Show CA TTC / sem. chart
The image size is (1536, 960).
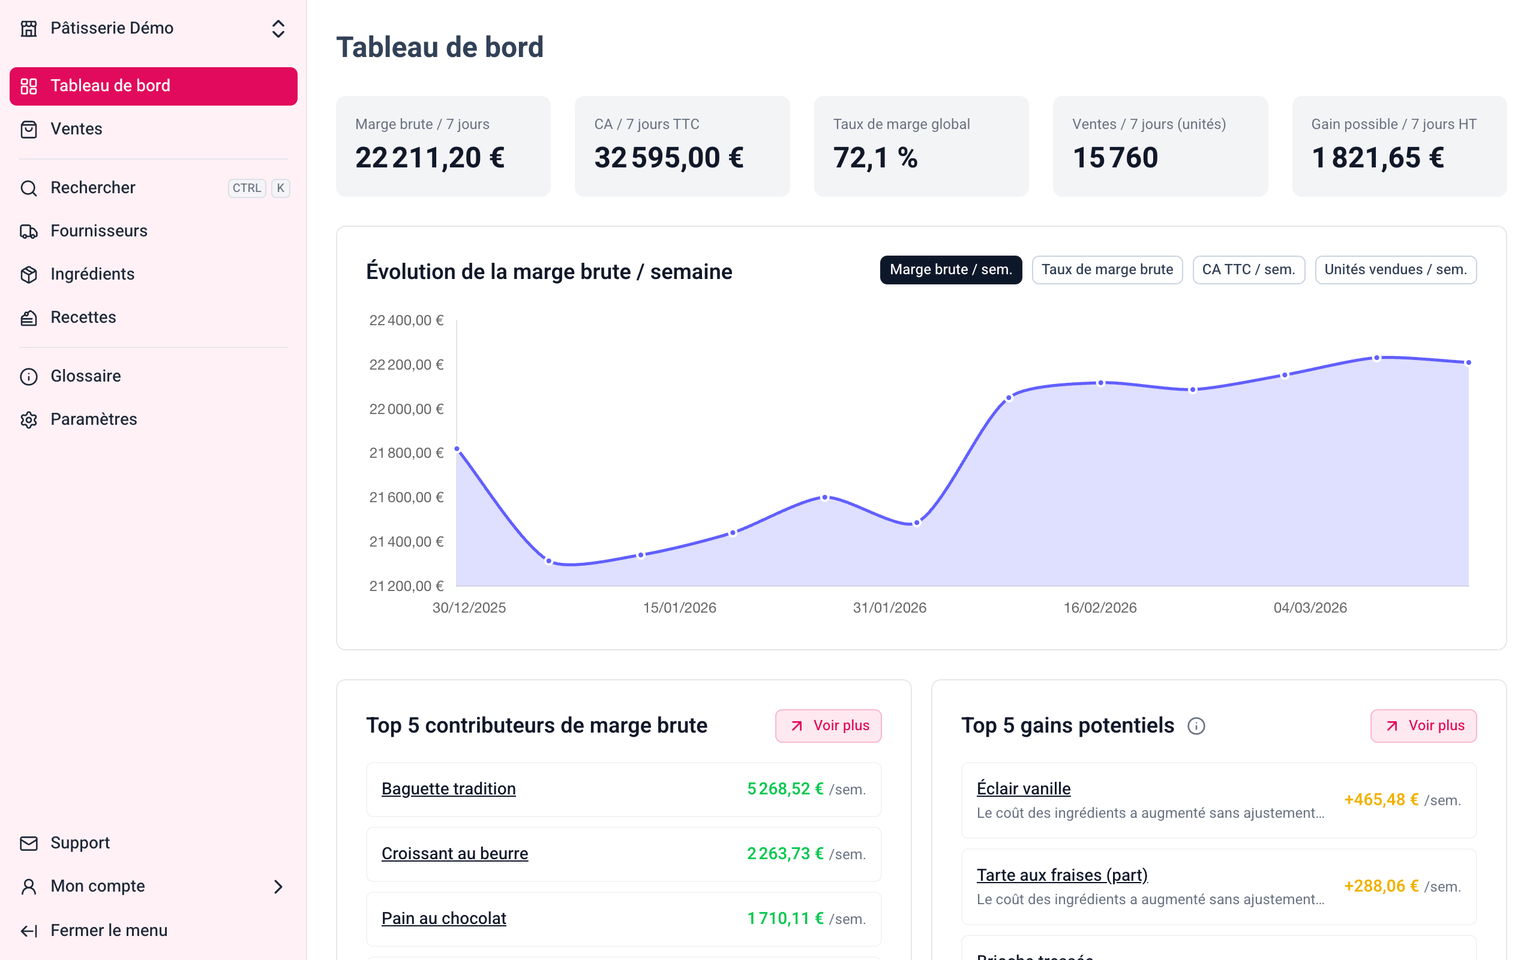[x=1248, y=270]
